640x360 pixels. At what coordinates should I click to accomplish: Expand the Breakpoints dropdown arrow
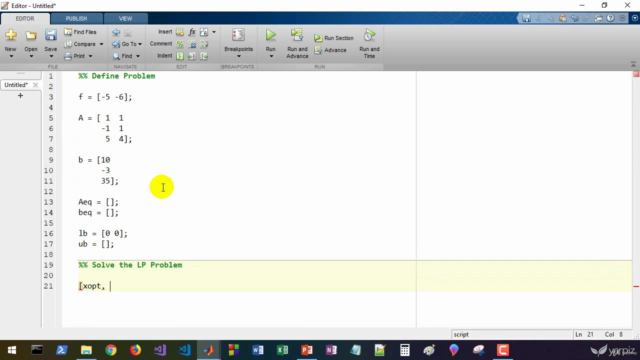pyautogui.click(x=239, y=56)
